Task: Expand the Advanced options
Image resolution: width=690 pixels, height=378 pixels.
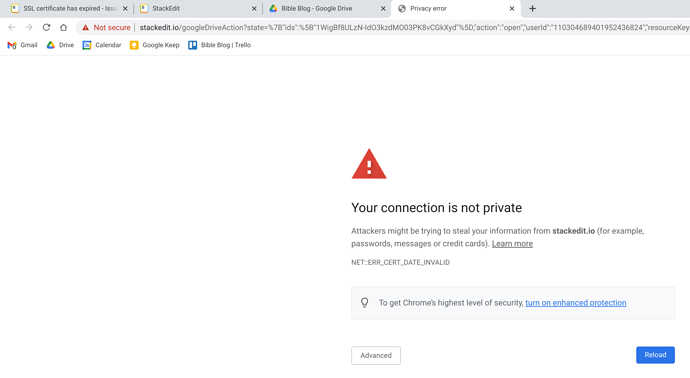Action: click(376, 356)
